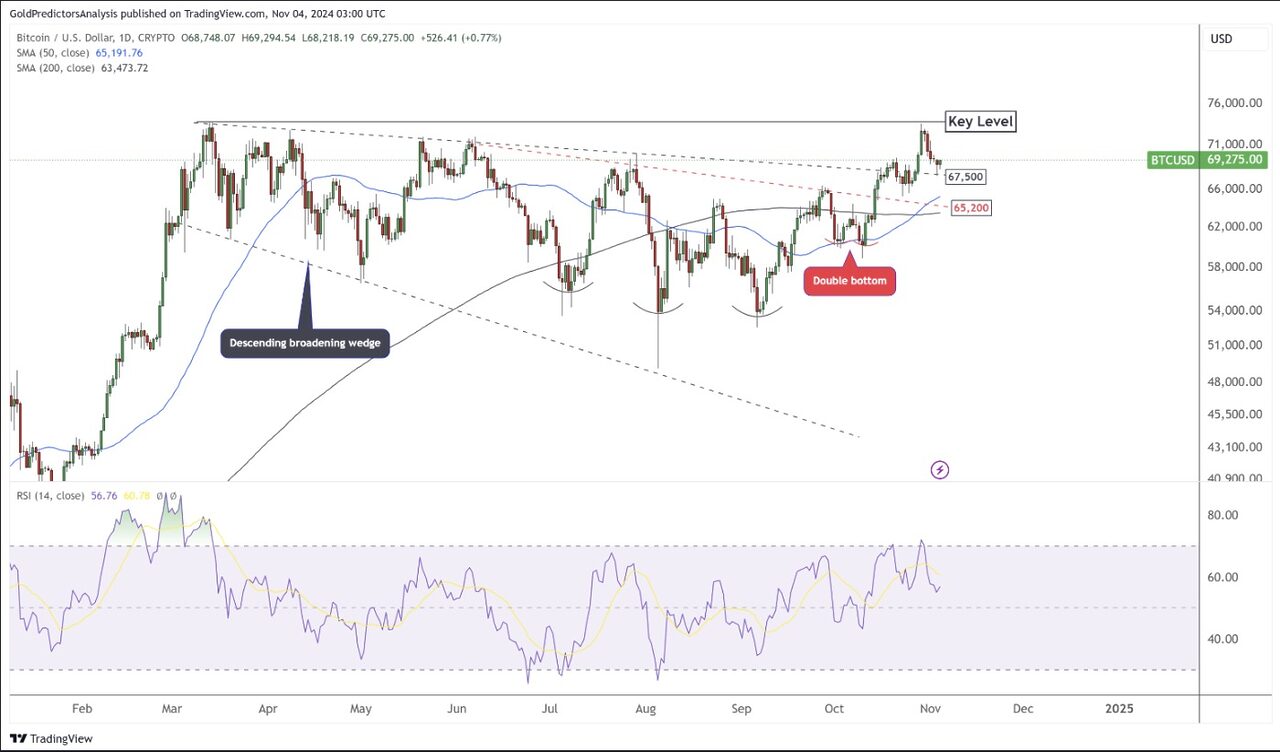The width and height of the screenshot is (1280, 752).
Task: Click the 54,000.00 price axis label
Action: coord(1232,310)
